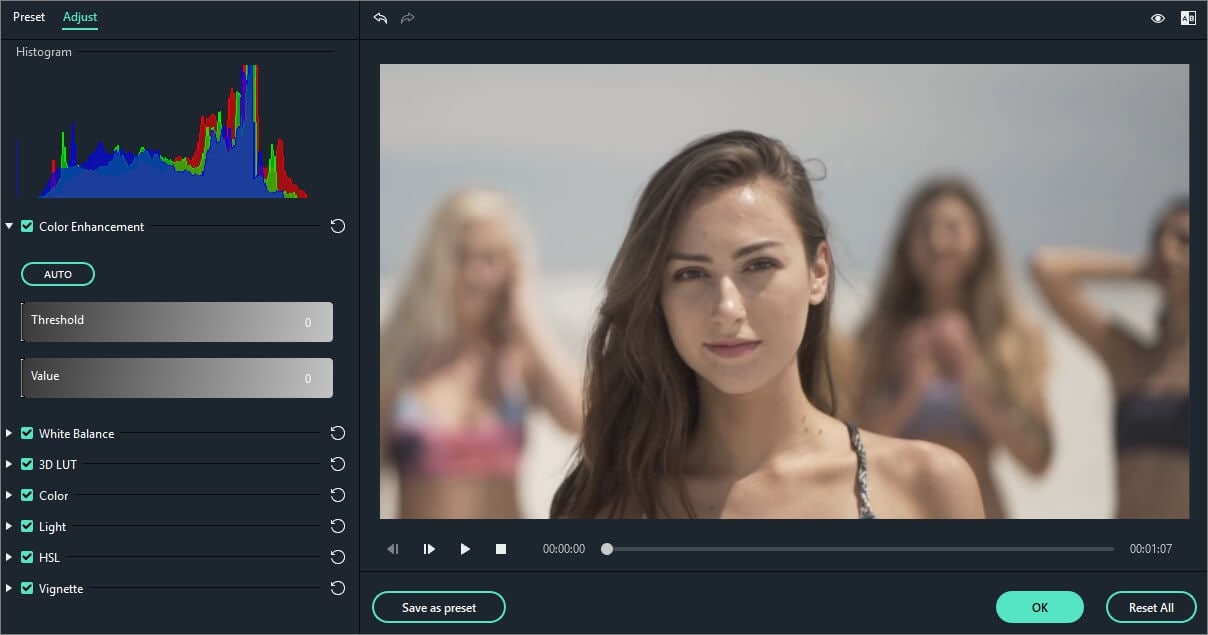Uncheck the HSL checkbox
The height and width of the screenshot is (635, 1208).
coord(27,557)
